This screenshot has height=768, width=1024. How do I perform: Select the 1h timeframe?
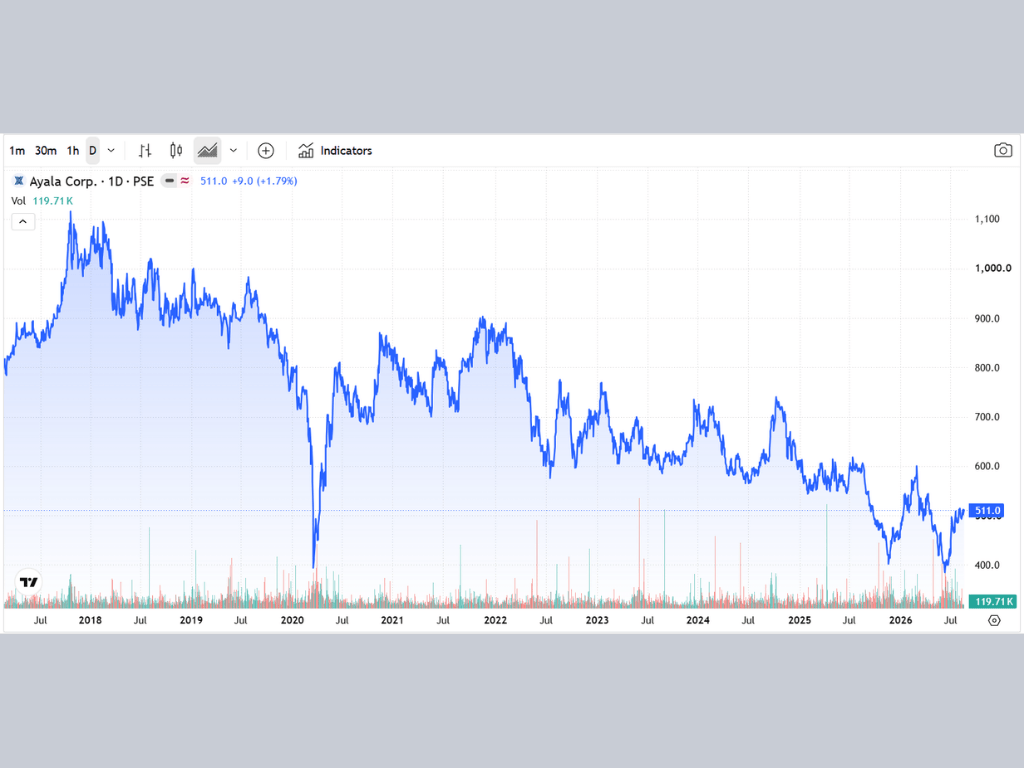pyautogui.click(x=72, y=151)
